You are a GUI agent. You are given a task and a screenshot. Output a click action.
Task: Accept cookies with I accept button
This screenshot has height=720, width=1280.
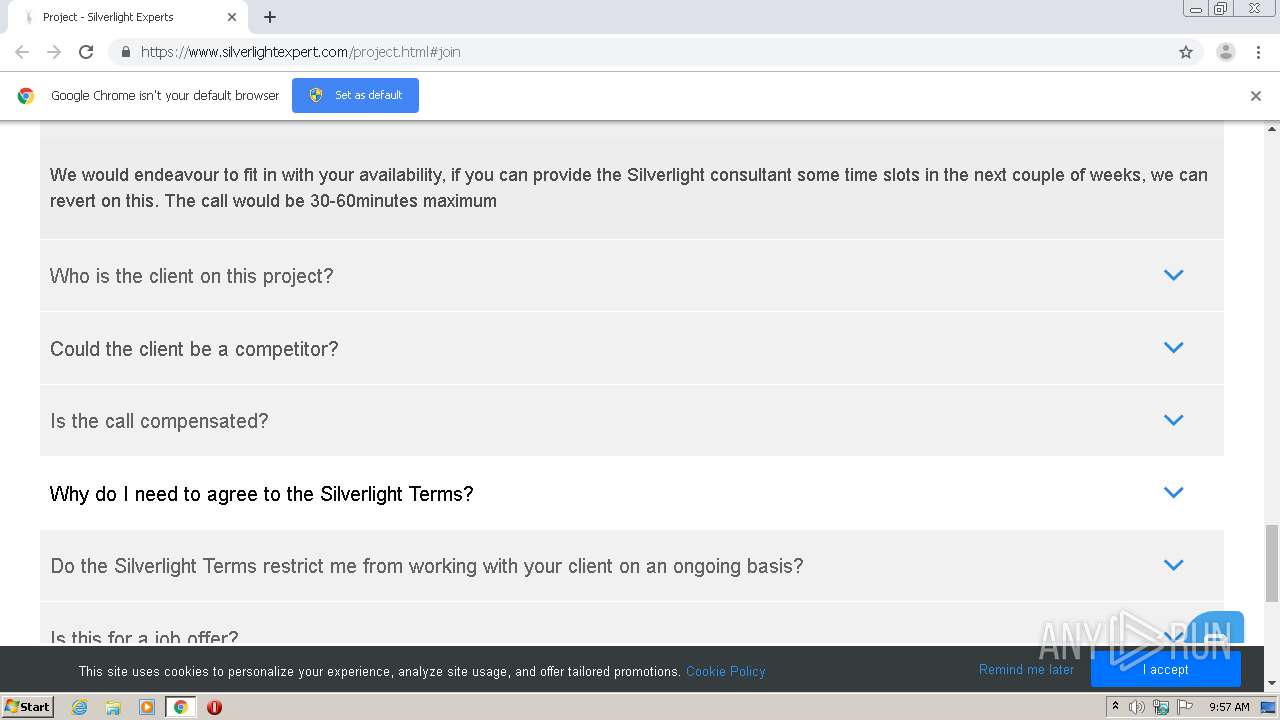(1165, 669)
